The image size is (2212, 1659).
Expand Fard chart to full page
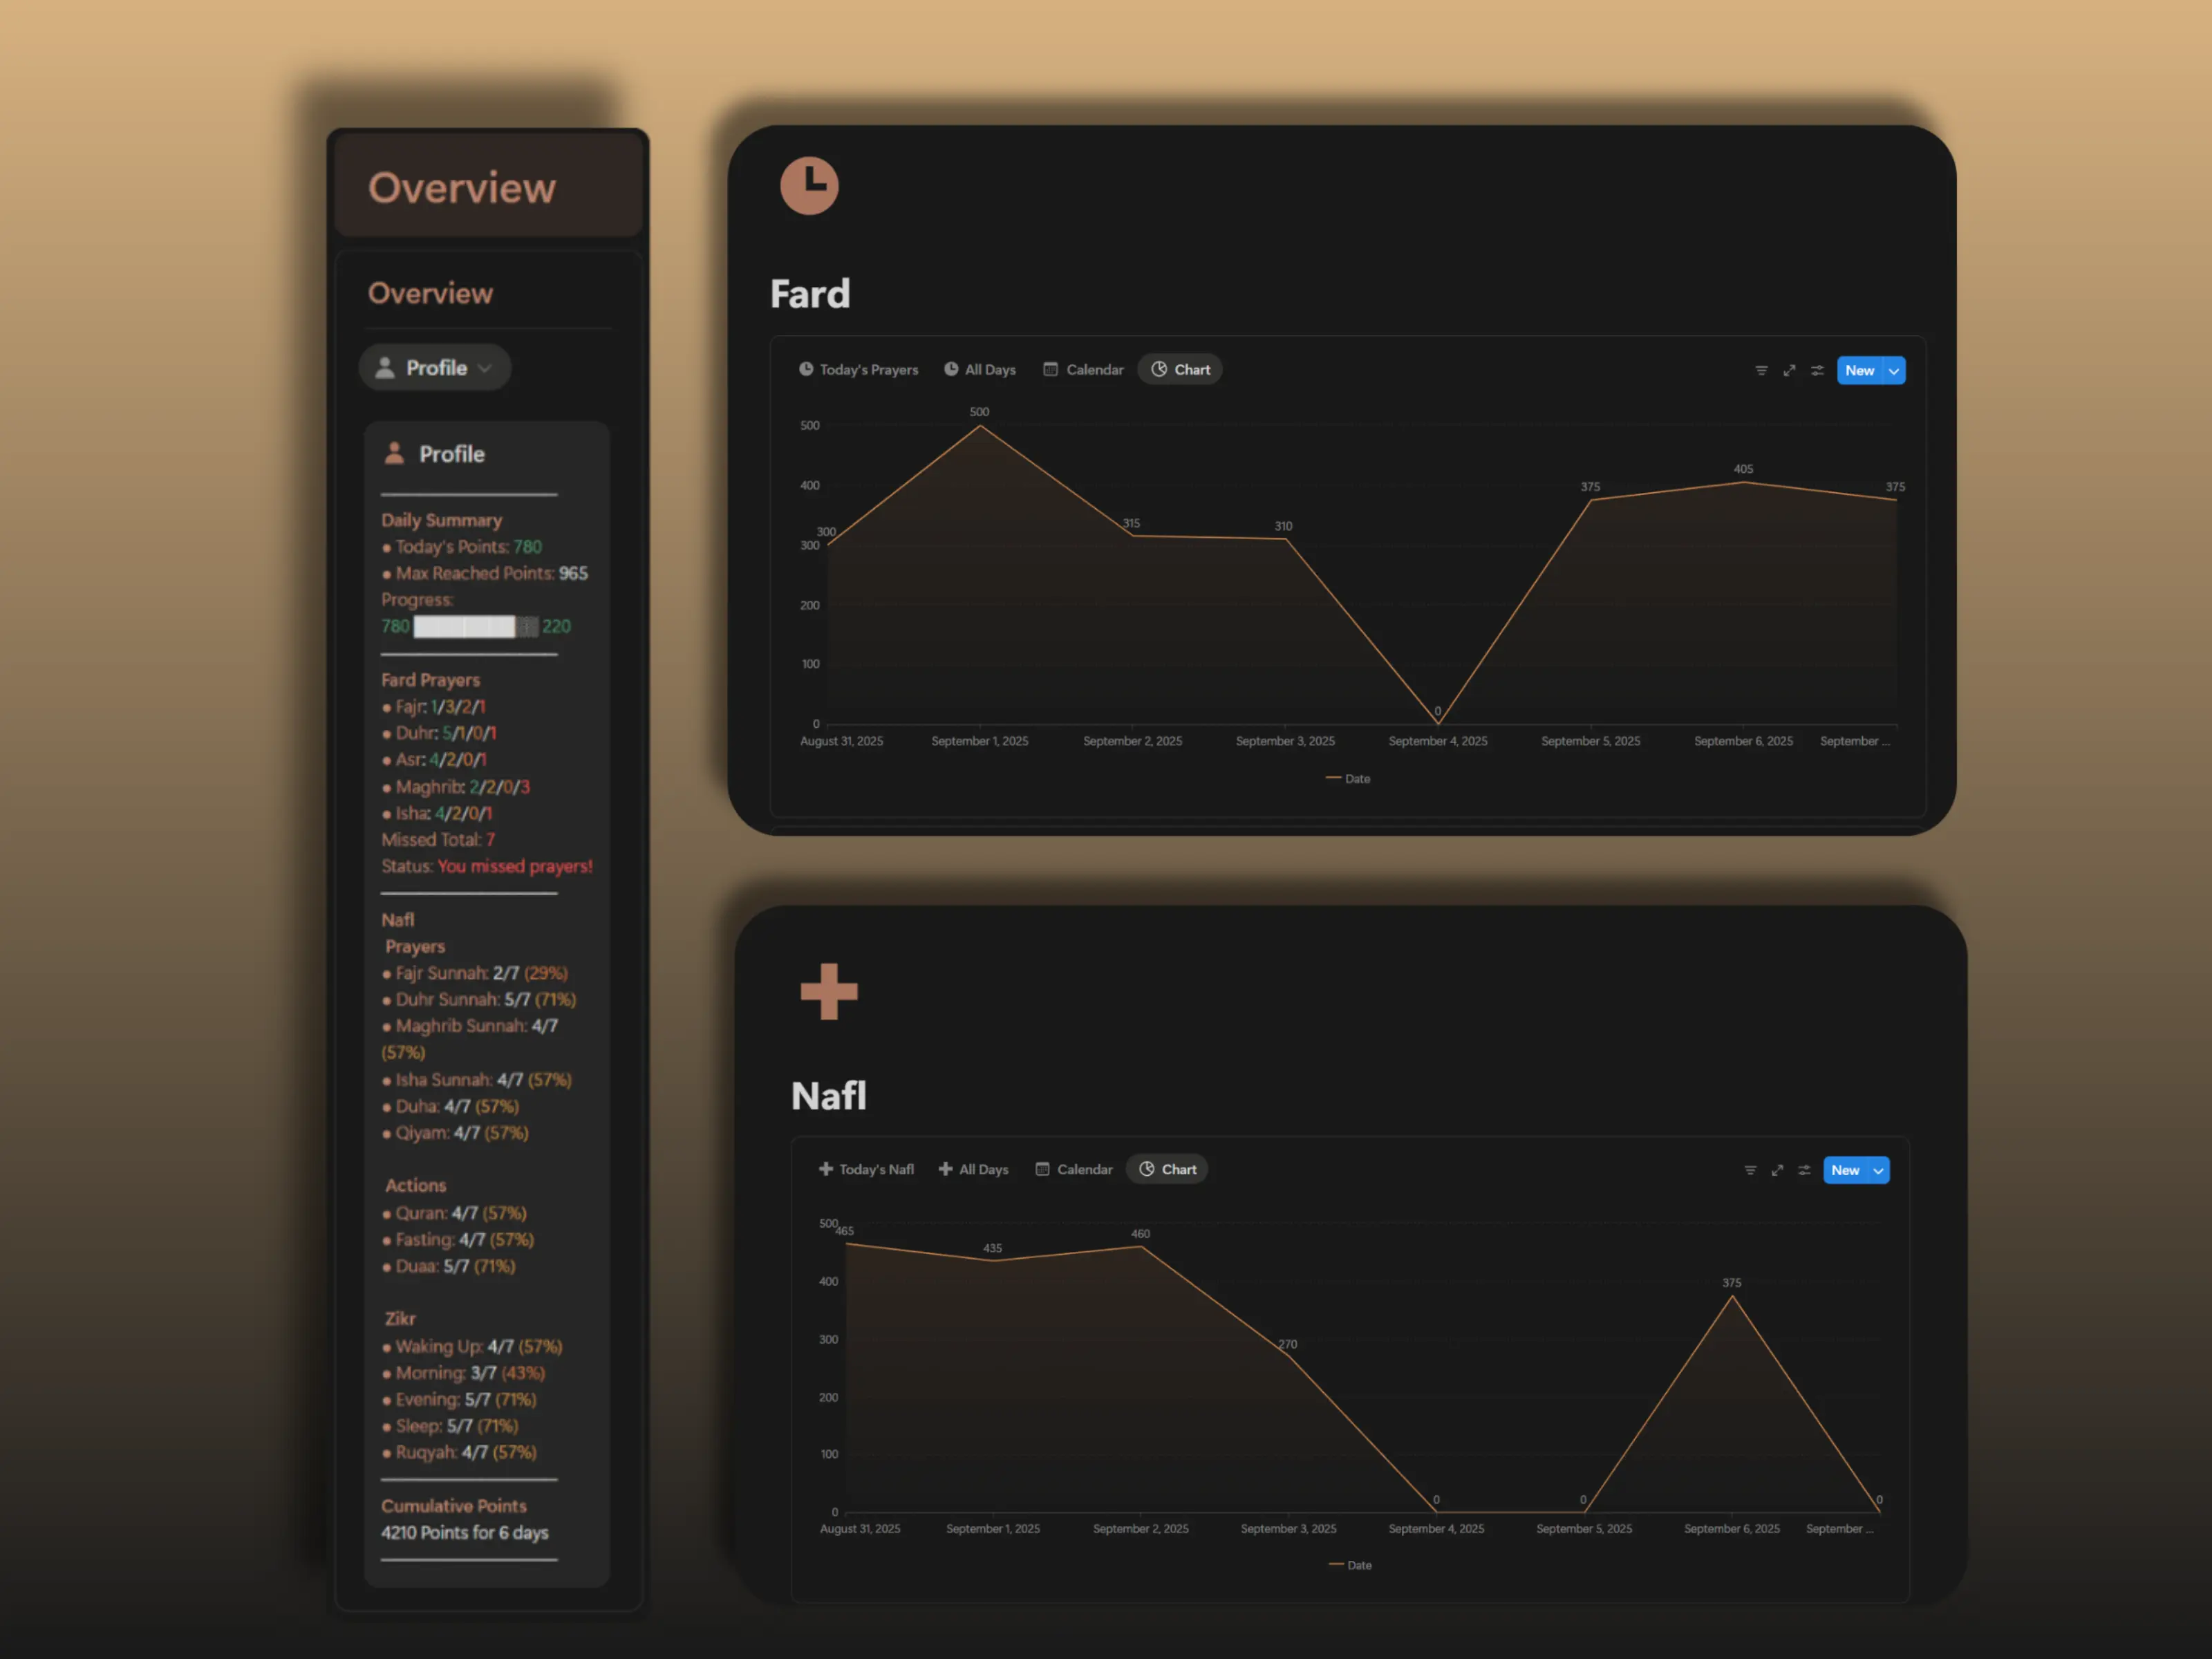tap(1789, 370)
